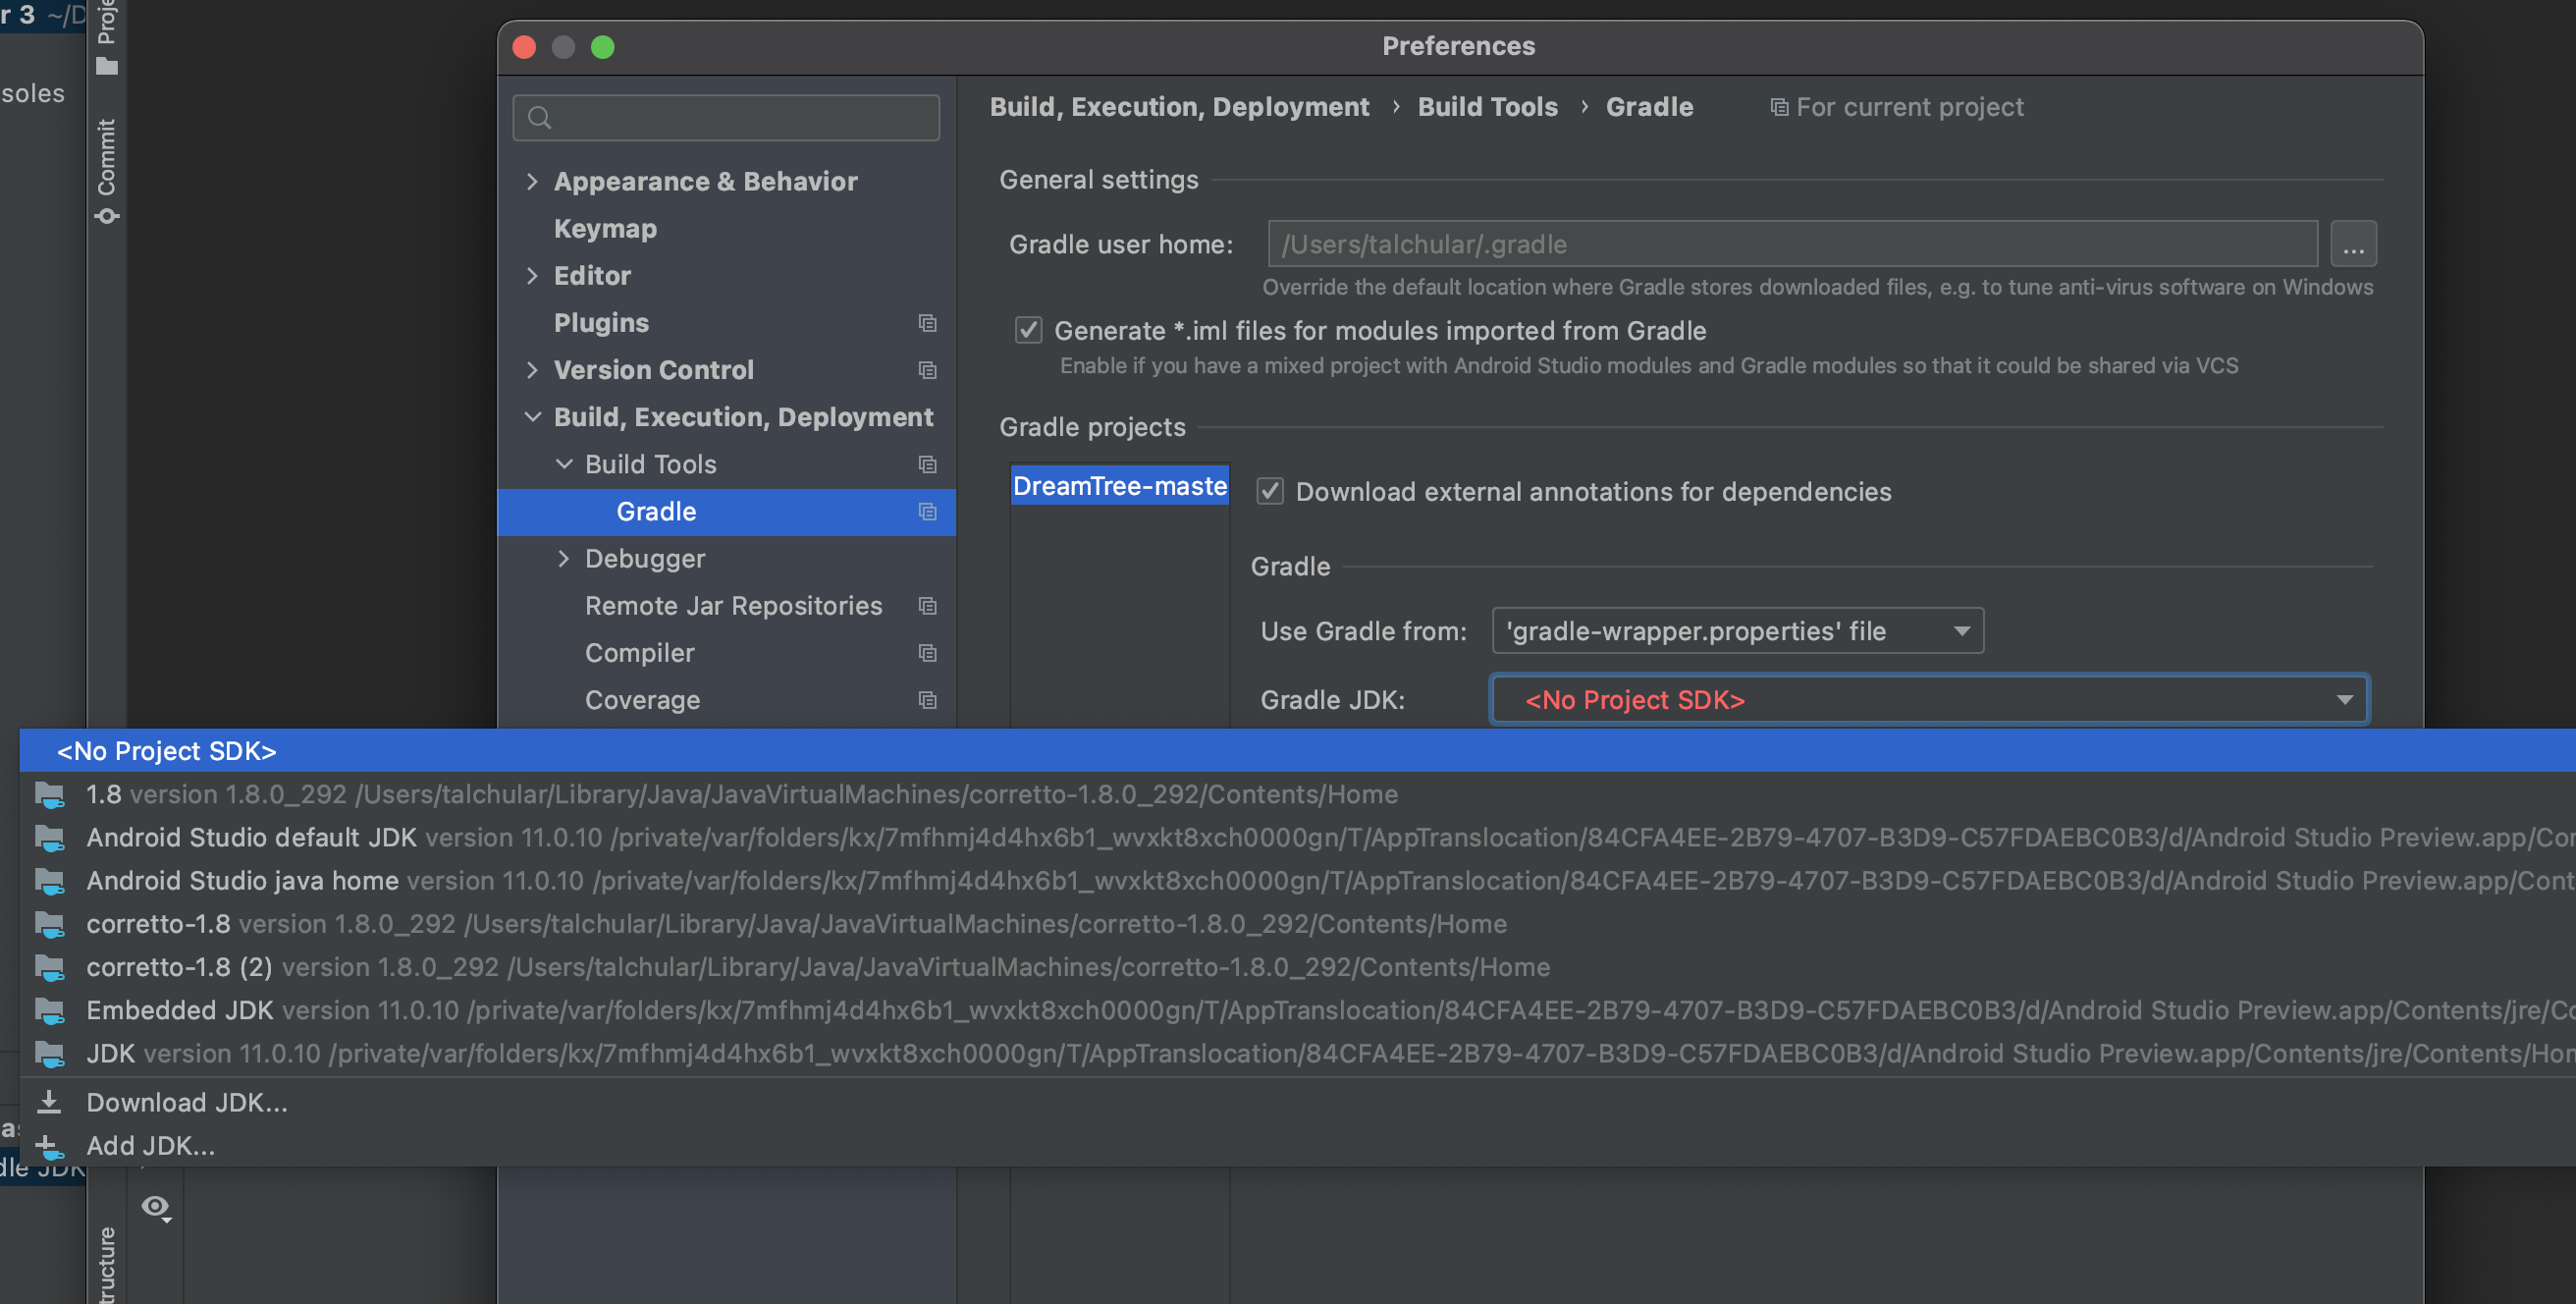Select corretto-1.8 (2) JDK from list
This screenshot has height=1304, width=2576.
coord(180,967)
